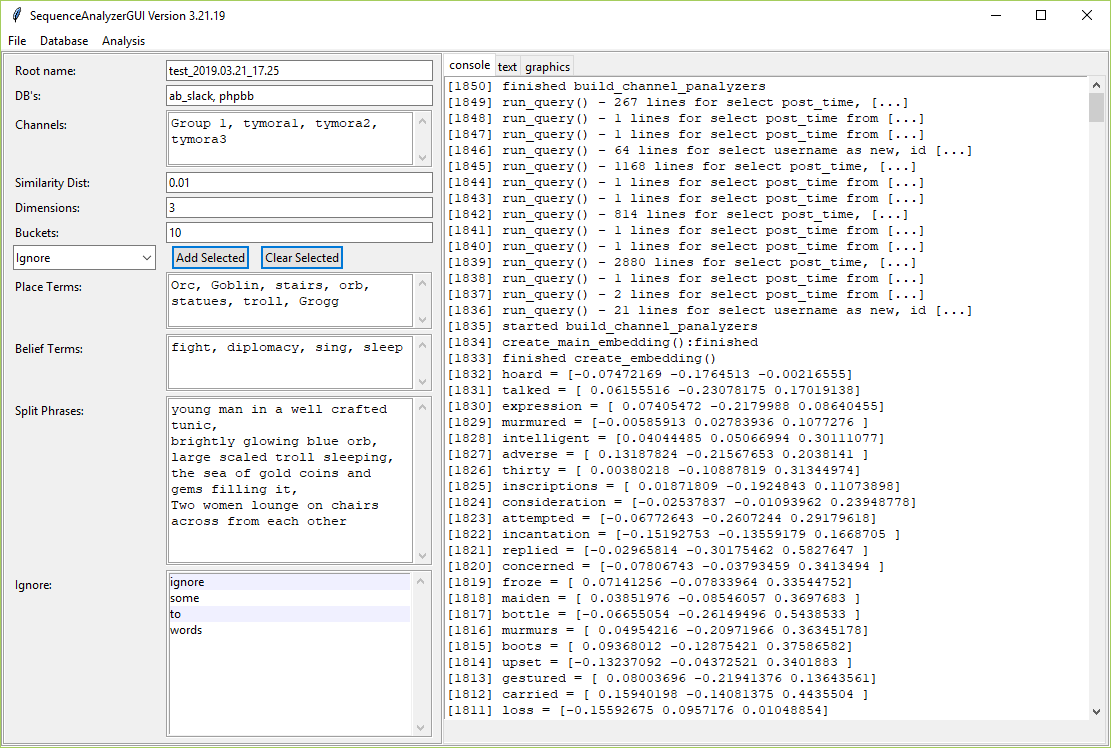This screenshot has width=1111, height=748.
Task: Open the Analysis menu
Action: point(123,41)
